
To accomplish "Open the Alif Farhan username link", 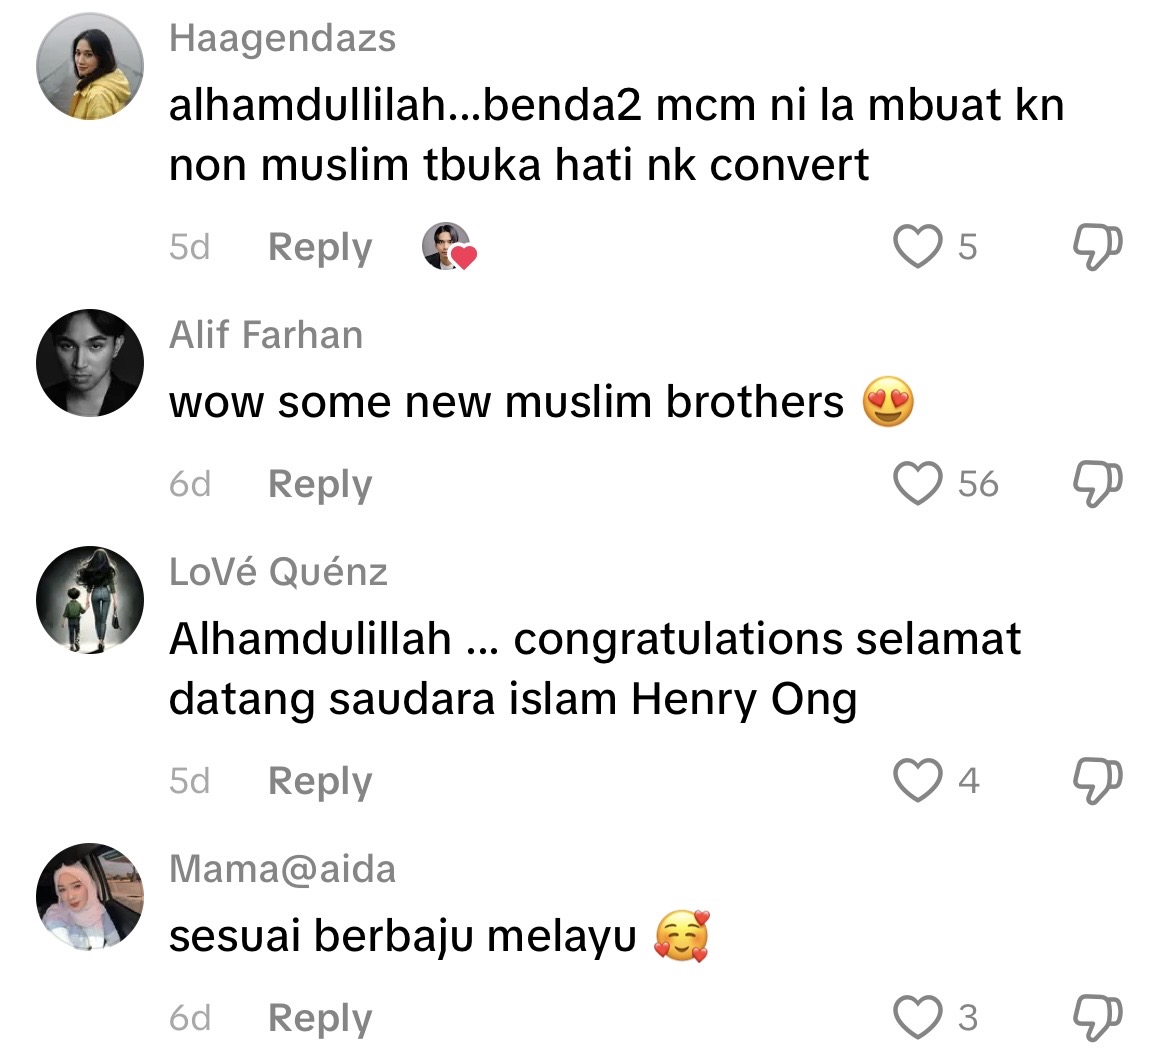I will tap(266, 334).
